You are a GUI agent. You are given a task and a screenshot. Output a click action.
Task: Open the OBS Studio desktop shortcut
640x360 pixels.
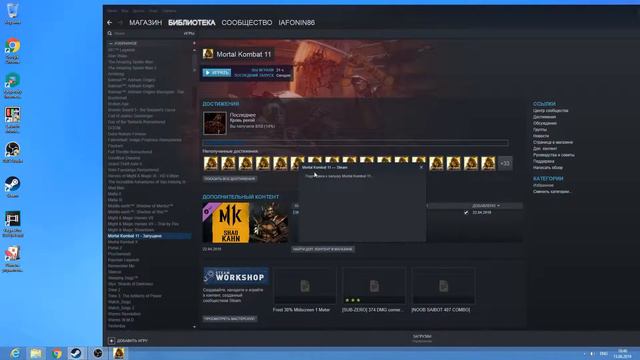13,152
